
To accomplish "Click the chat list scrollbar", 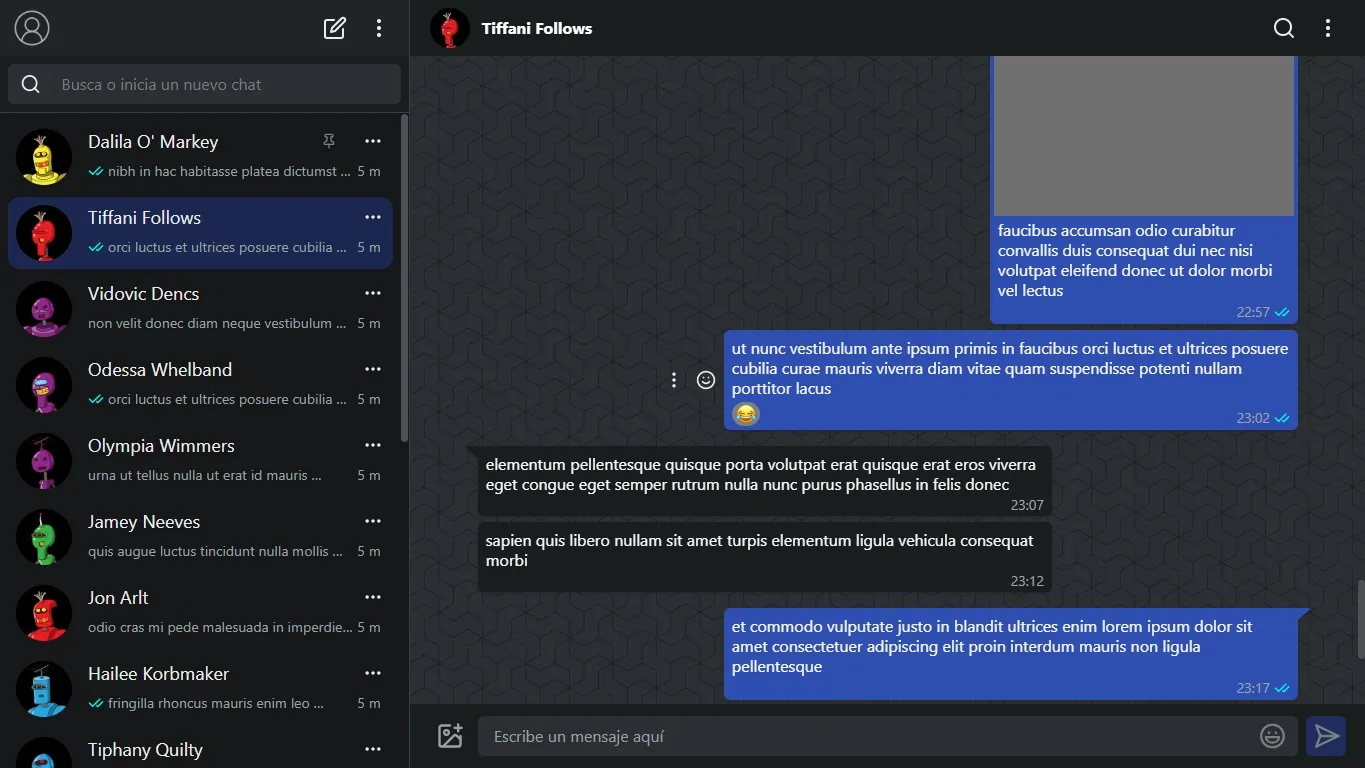I will coord(404,278).
